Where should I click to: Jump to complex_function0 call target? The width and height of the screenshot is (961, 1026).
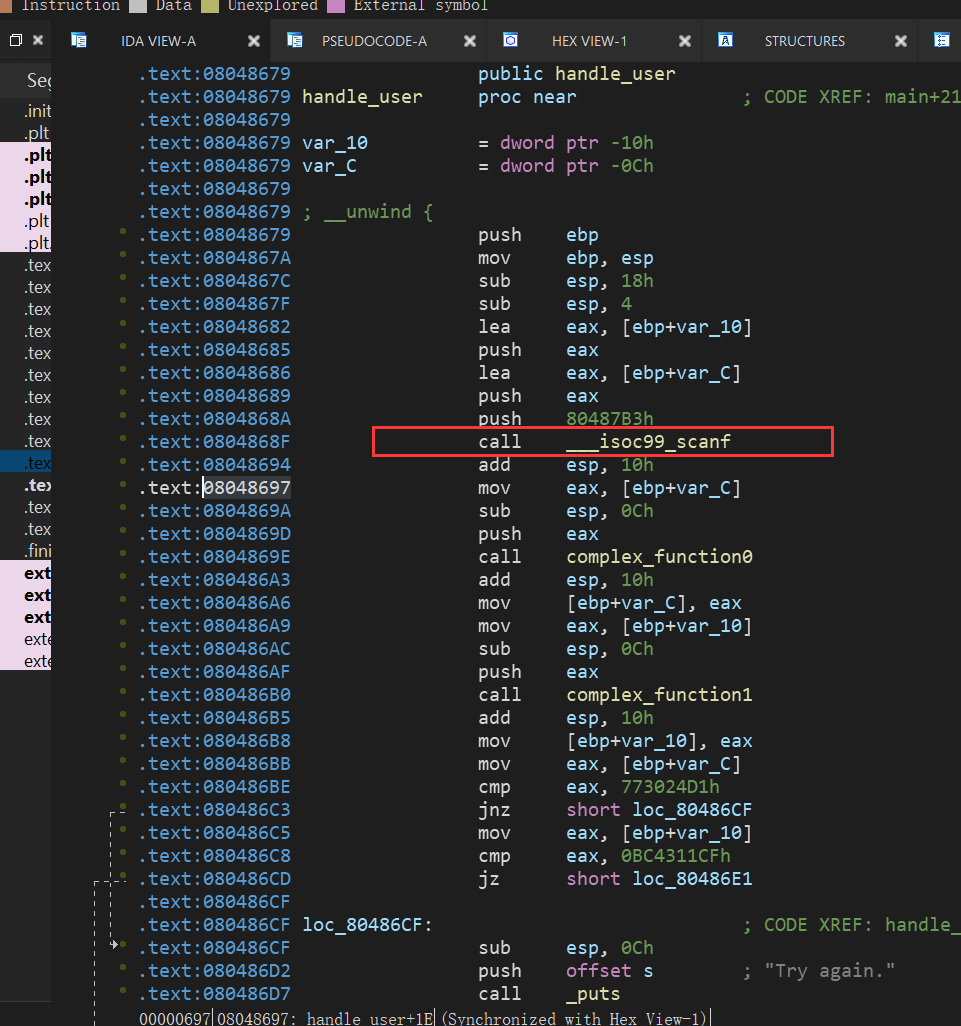pos(659,557)
